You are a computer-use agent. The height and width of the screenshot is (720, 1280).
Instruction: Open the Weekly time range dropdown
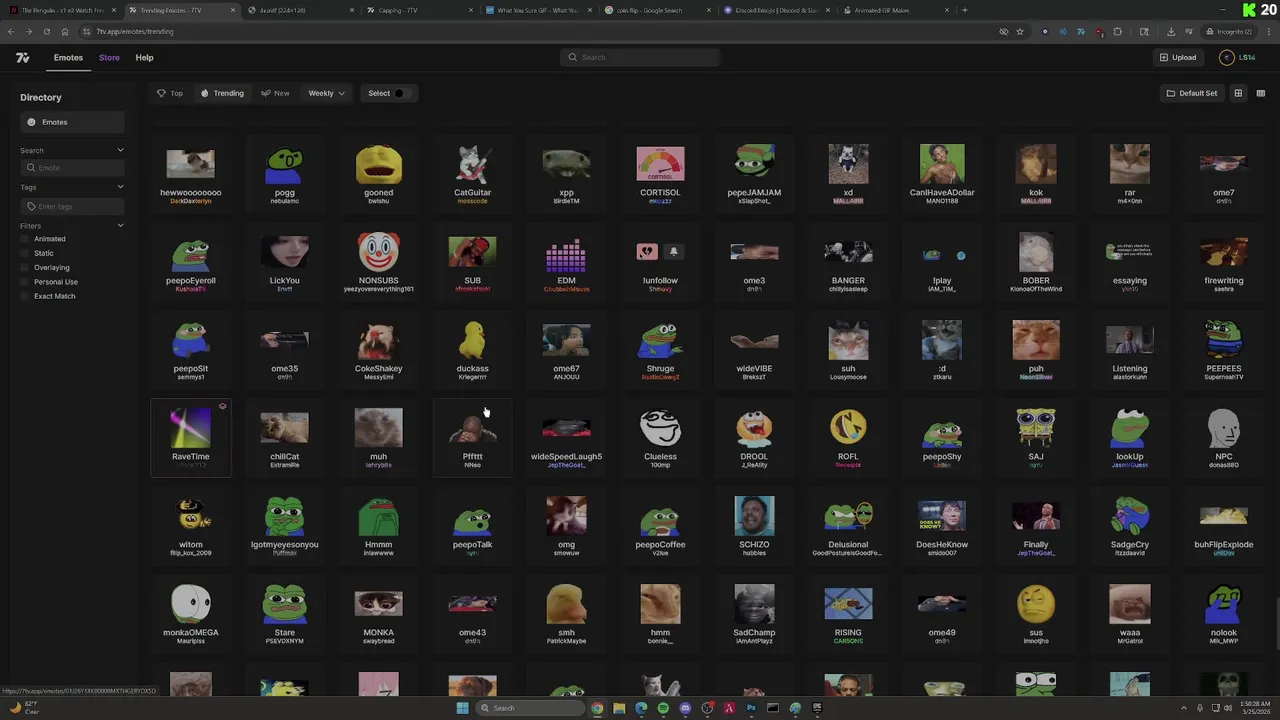tap(326, 93)
